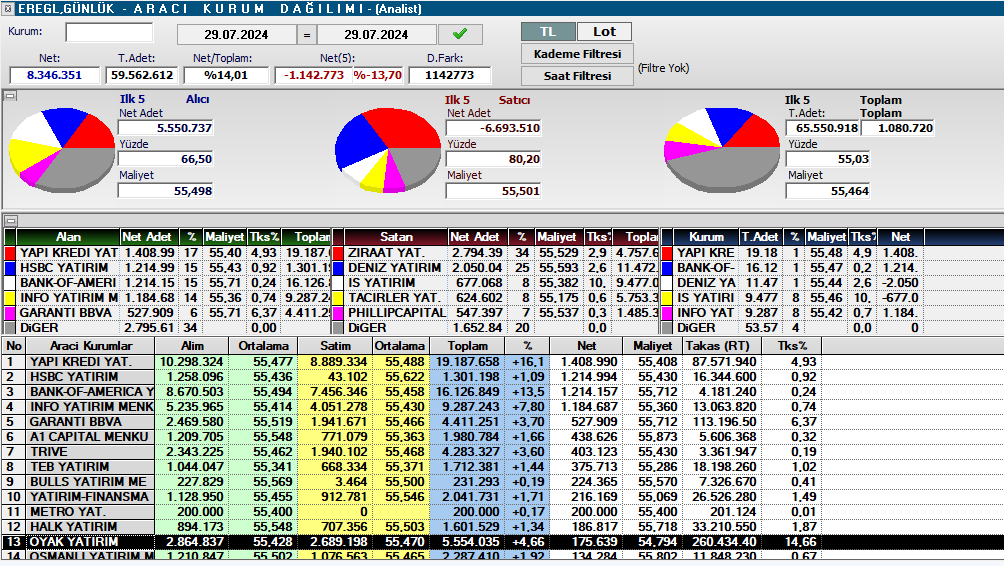
Task: Click blue swatch beside HSBC YATIRIM buyer
Action: (10, 268)
